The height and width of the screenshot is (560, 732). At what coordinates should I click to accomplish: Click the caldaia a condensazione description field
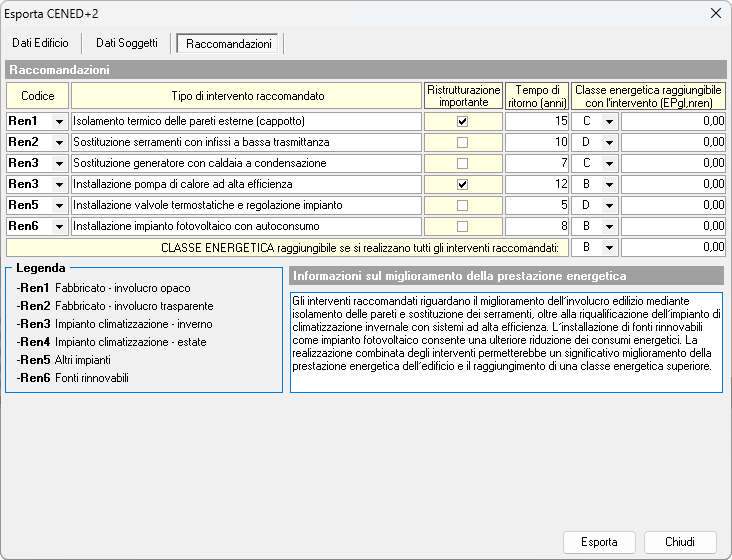pos(246,163)
